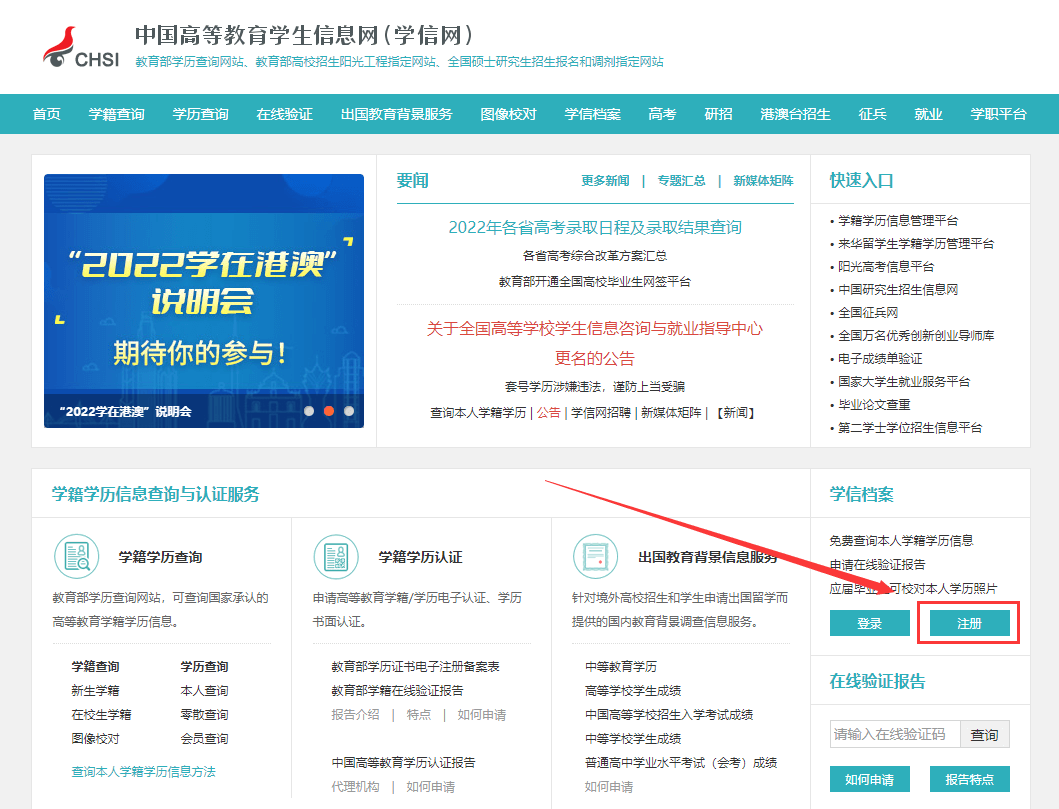Select the active orange banner slide dot
Image resolution: width=1059 pixels, height=809 pixels.
[329, 411]
